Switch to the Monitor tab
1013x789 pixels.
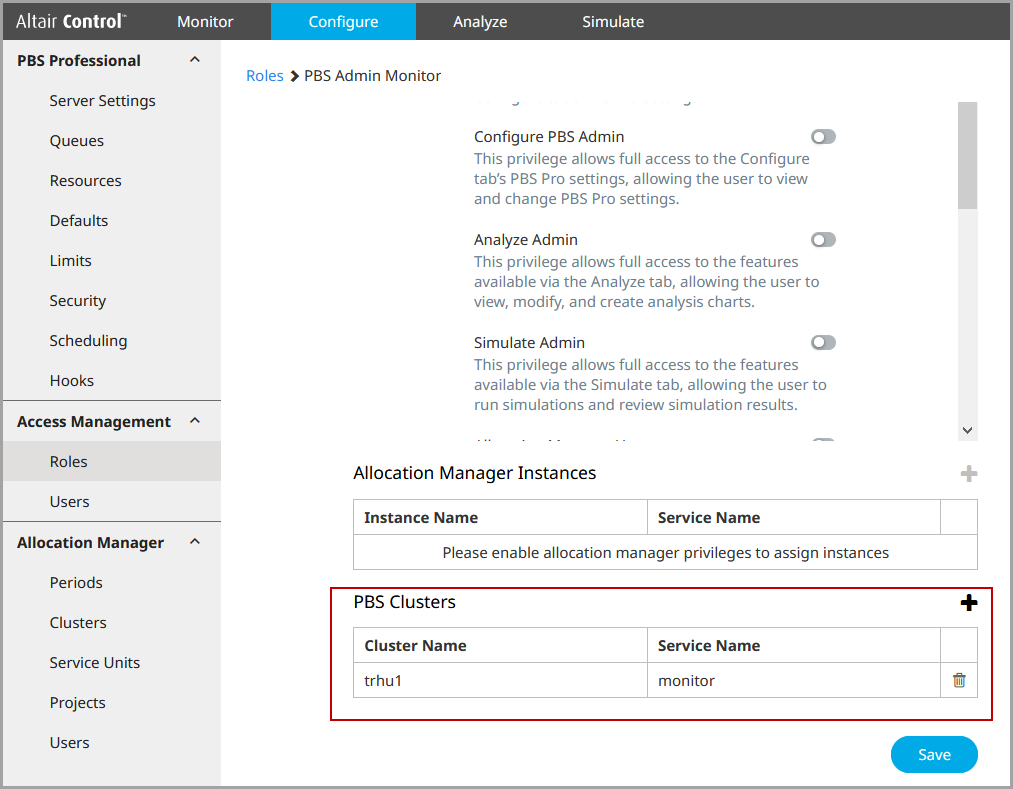tap(205, 21)
